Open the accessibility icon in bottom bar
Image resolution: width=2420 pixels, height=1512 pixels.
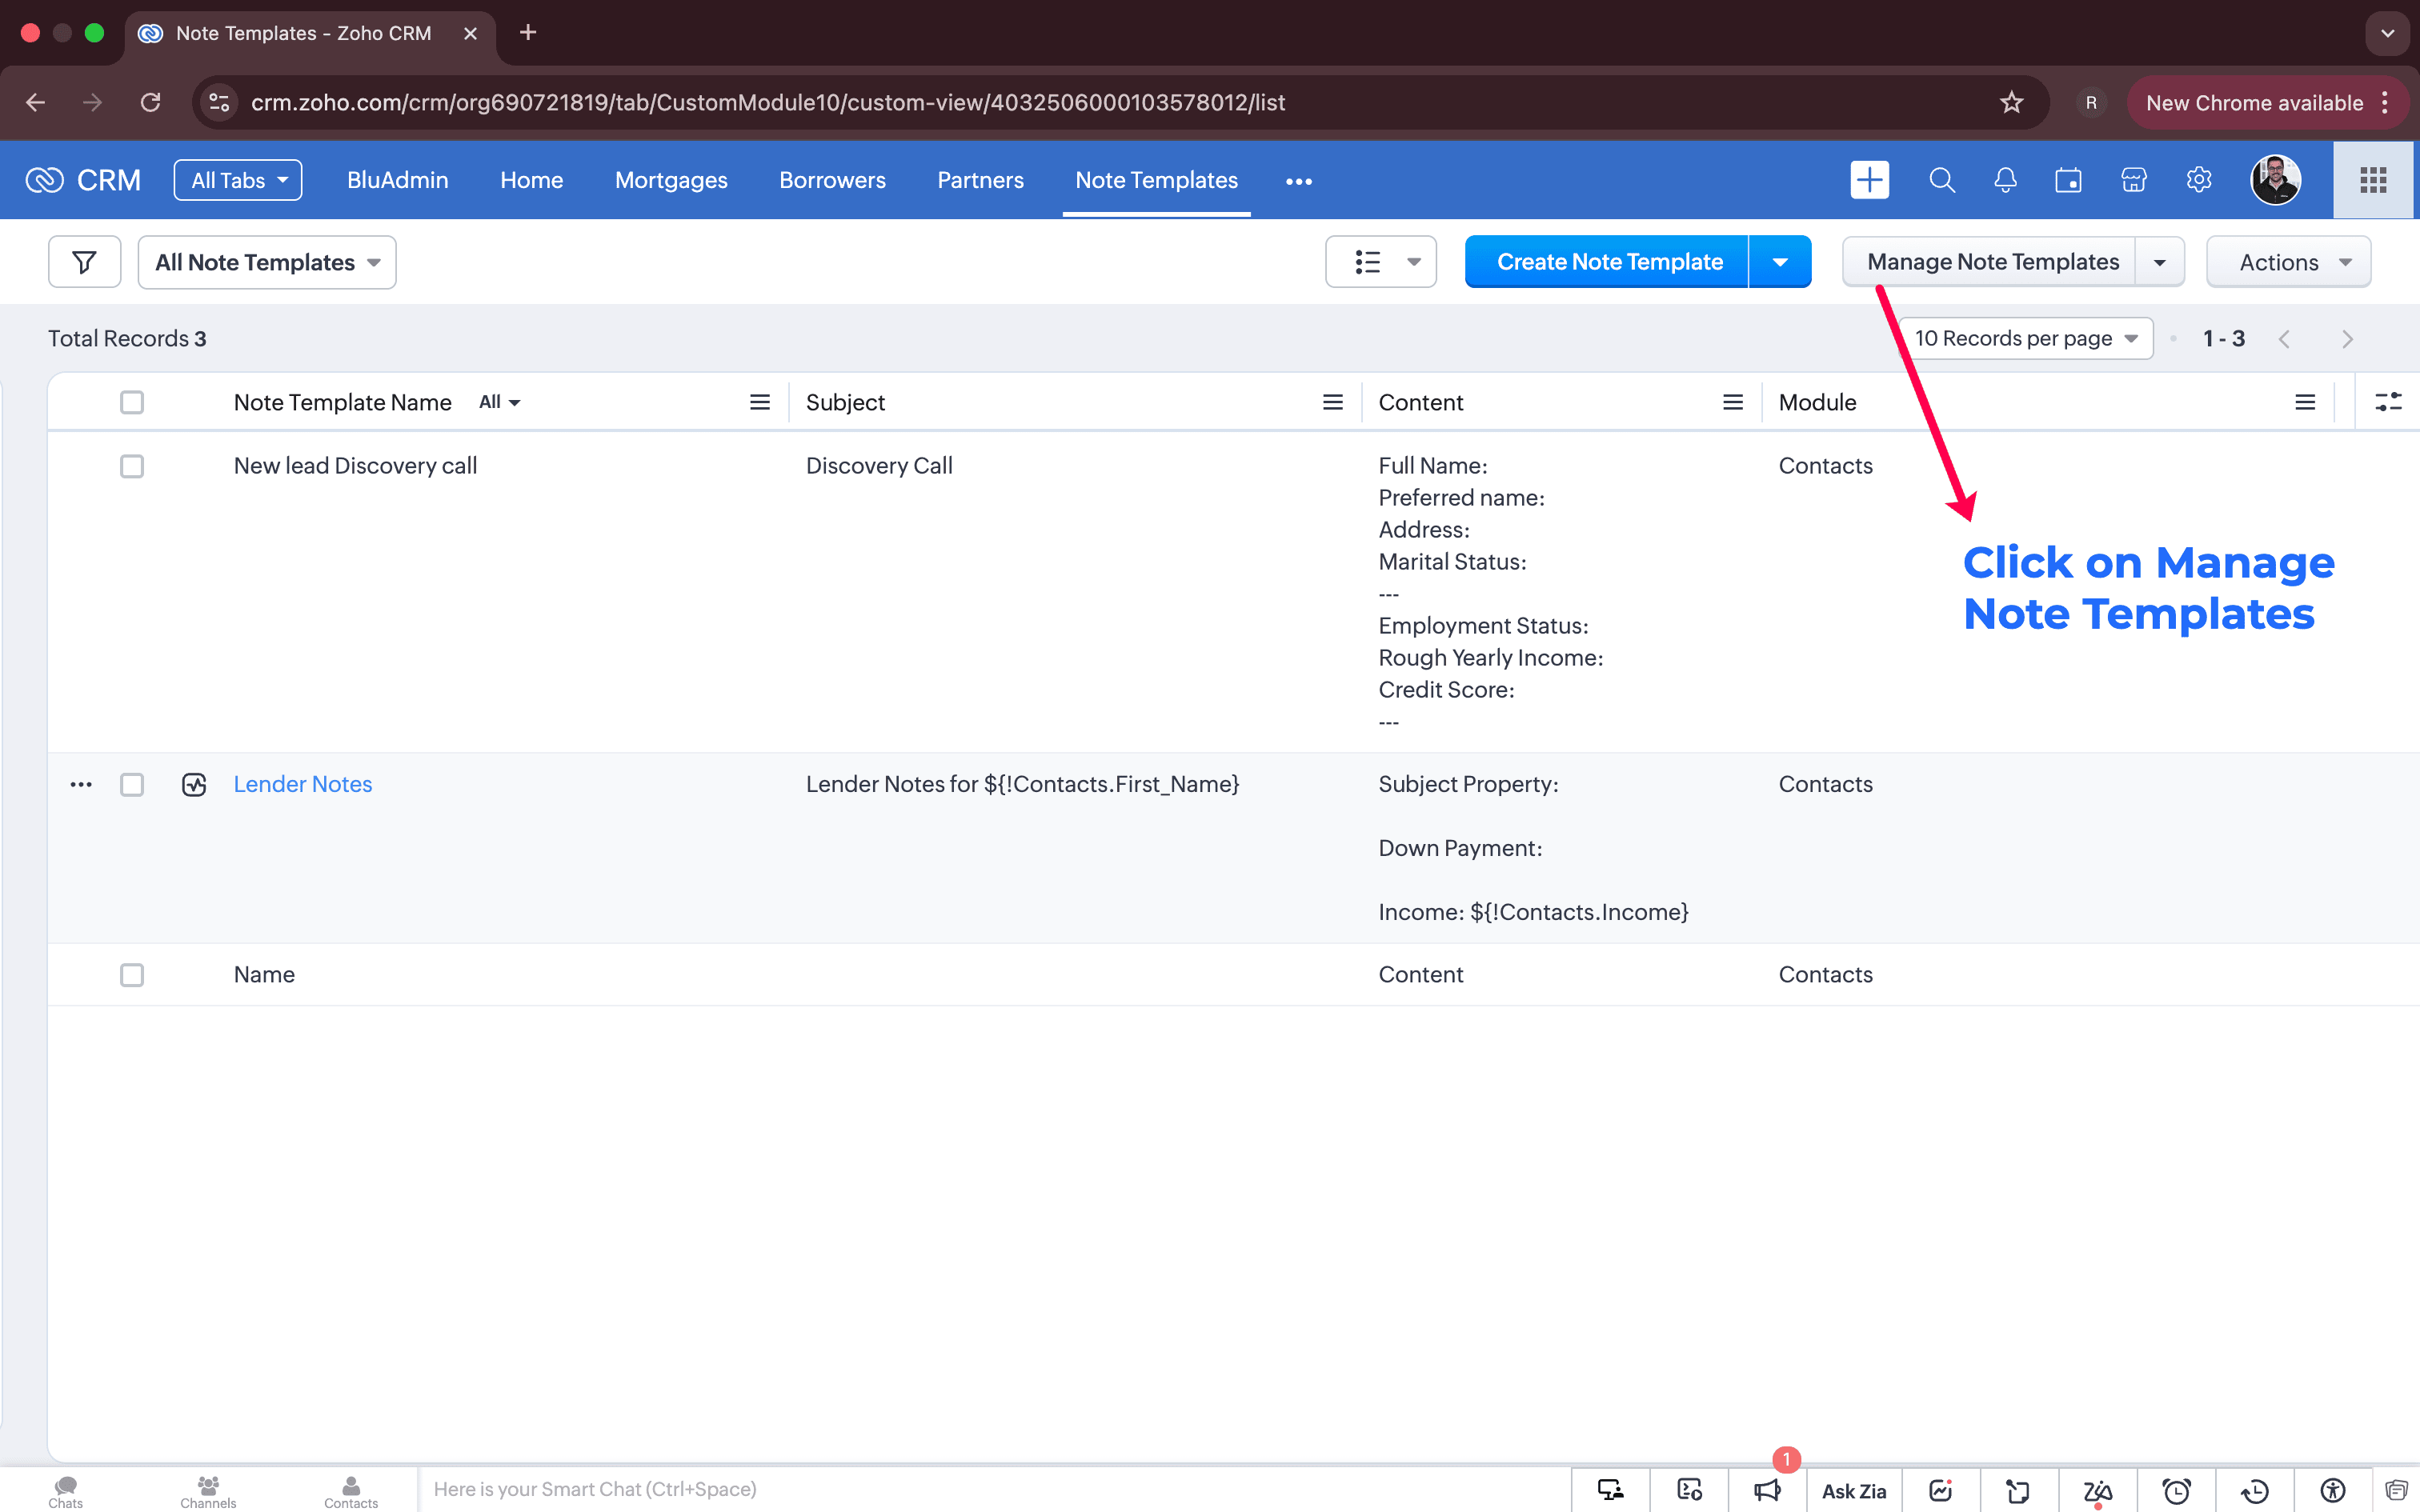pyautogui.click(x=2332, y=1490)
